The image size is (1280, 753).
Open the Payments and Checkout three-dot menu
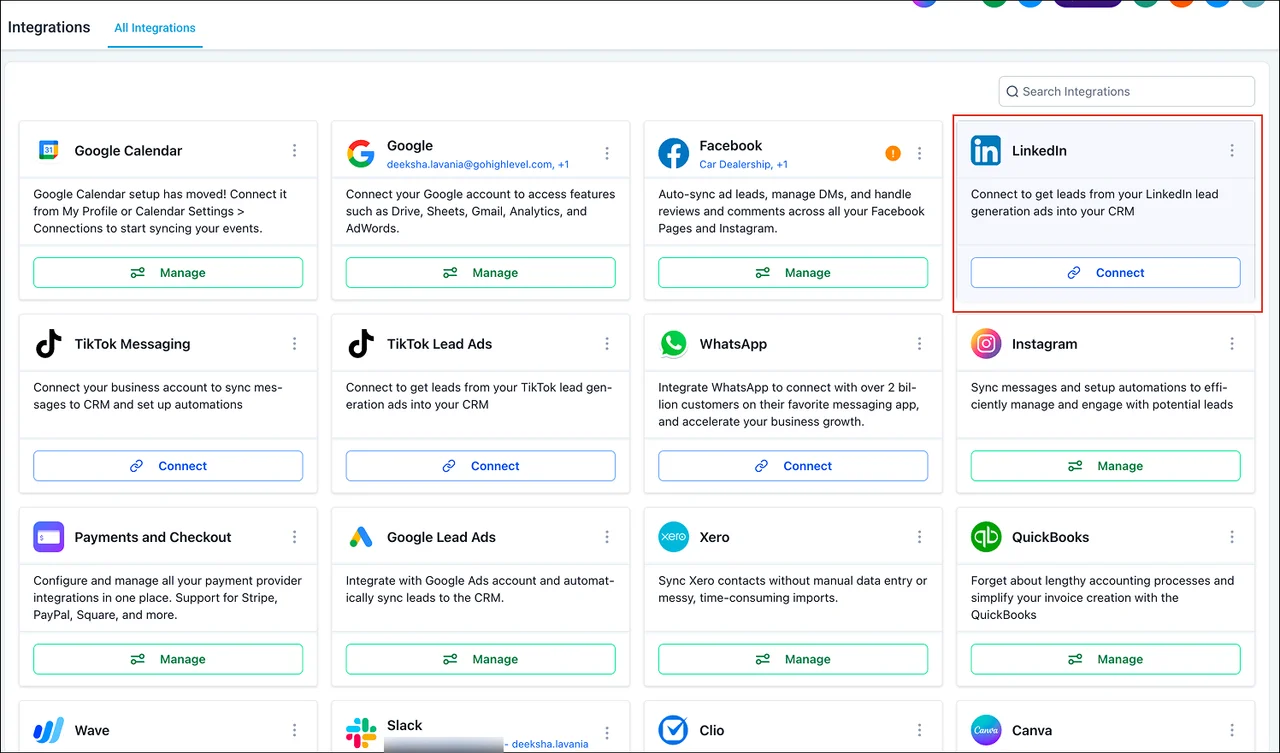pyautogui.click(x=295, y=537)
